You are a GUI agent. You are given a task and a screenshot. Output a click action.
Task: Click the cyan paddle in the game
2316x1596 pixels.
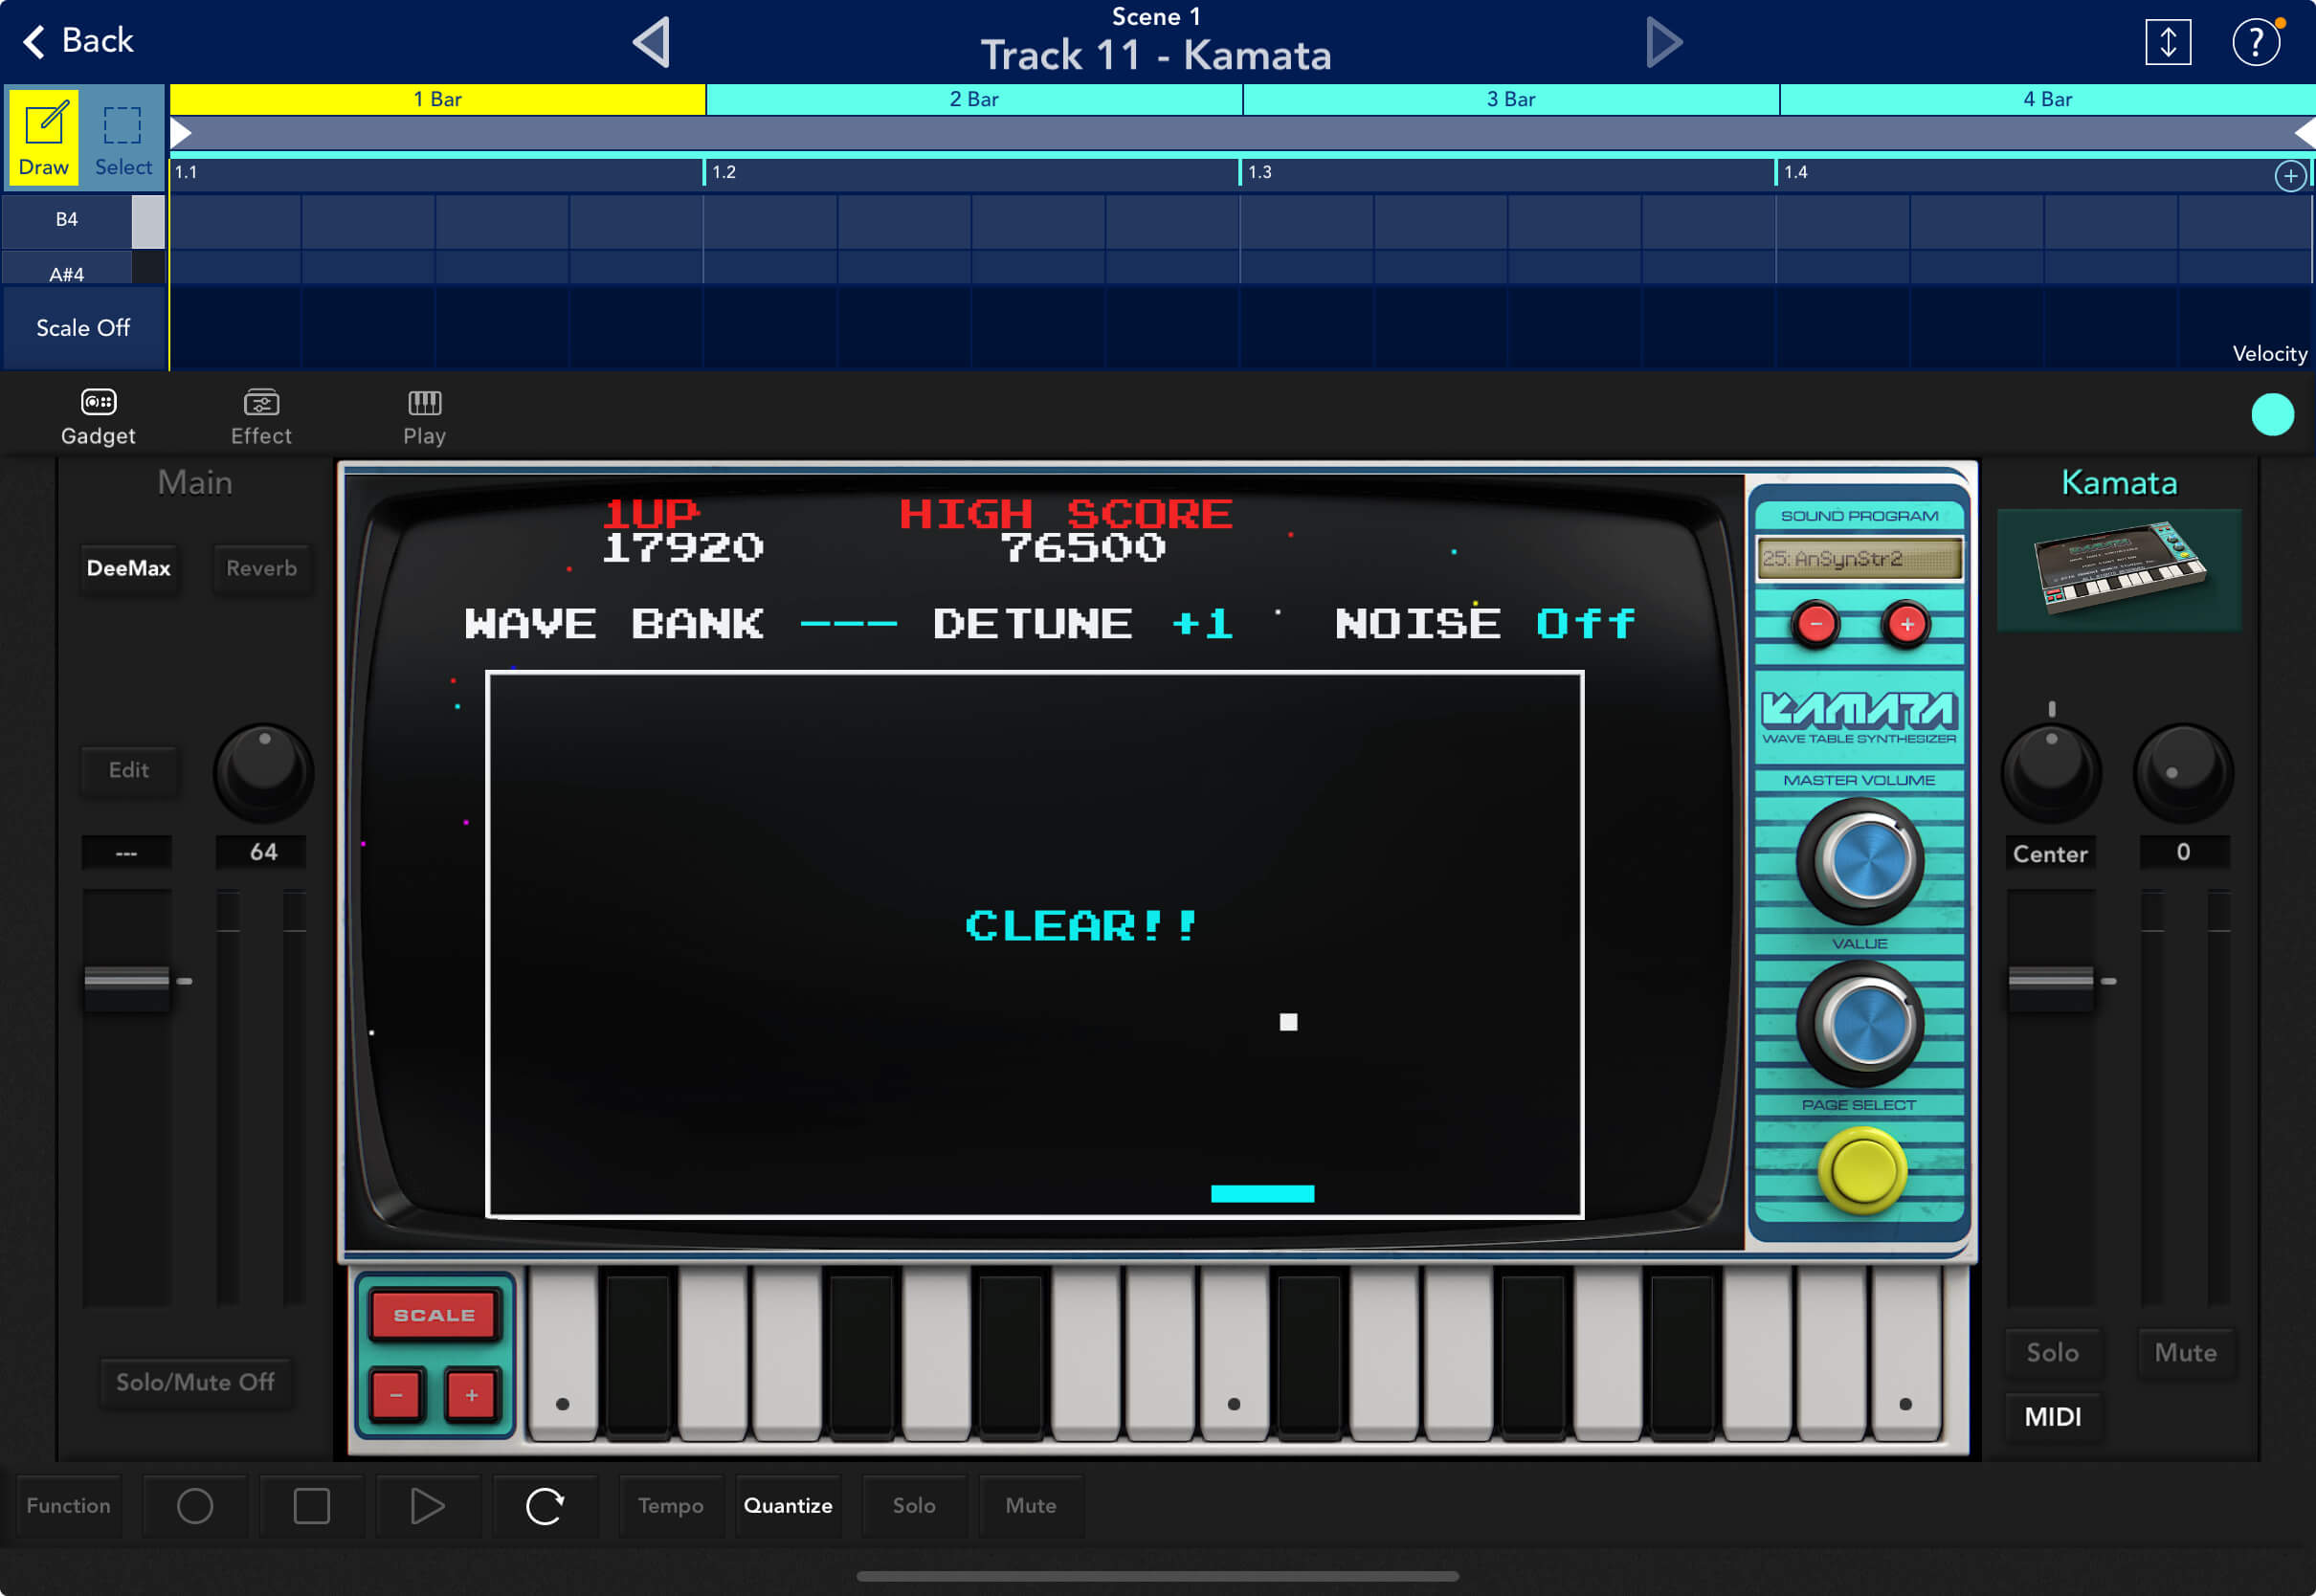(1262, 1193)
